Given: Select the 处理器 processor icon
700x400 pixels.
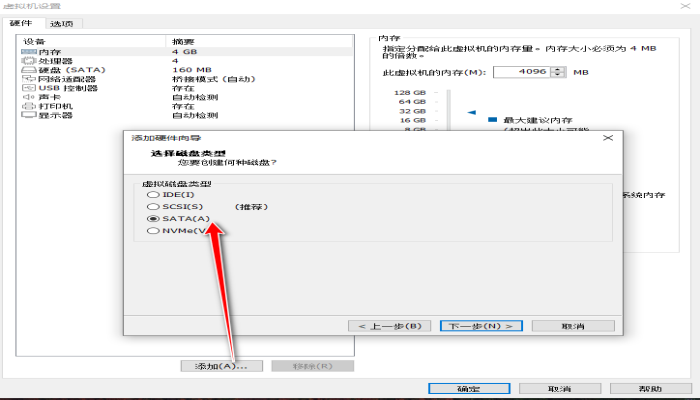Looking at the screenshot, I should (29, 61).
